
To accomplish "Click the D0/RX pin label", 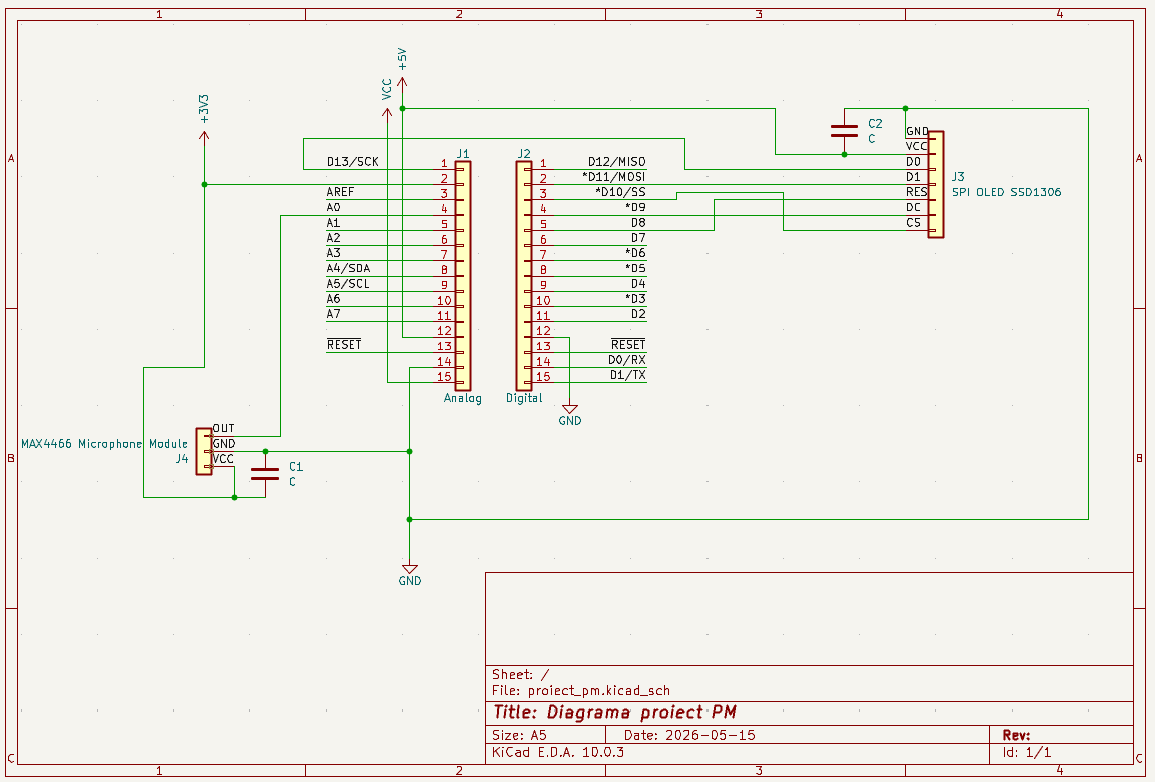I will point(627,359).
